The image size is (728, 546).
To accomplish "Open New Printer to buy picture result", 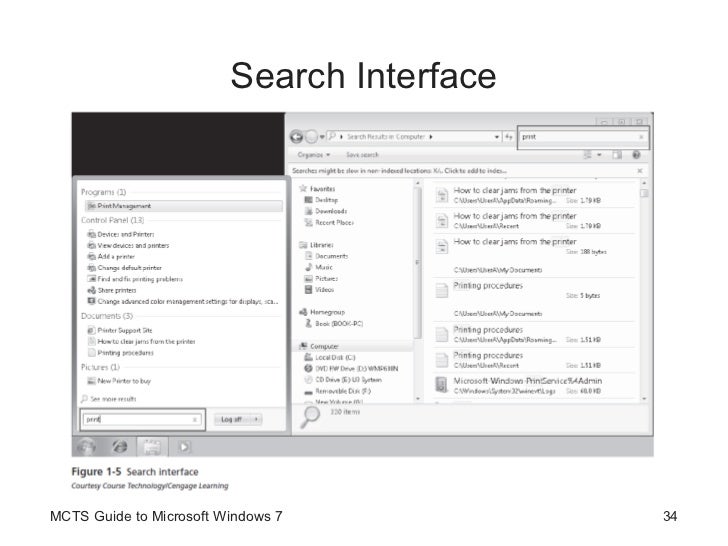I will (x=119, y=381).
